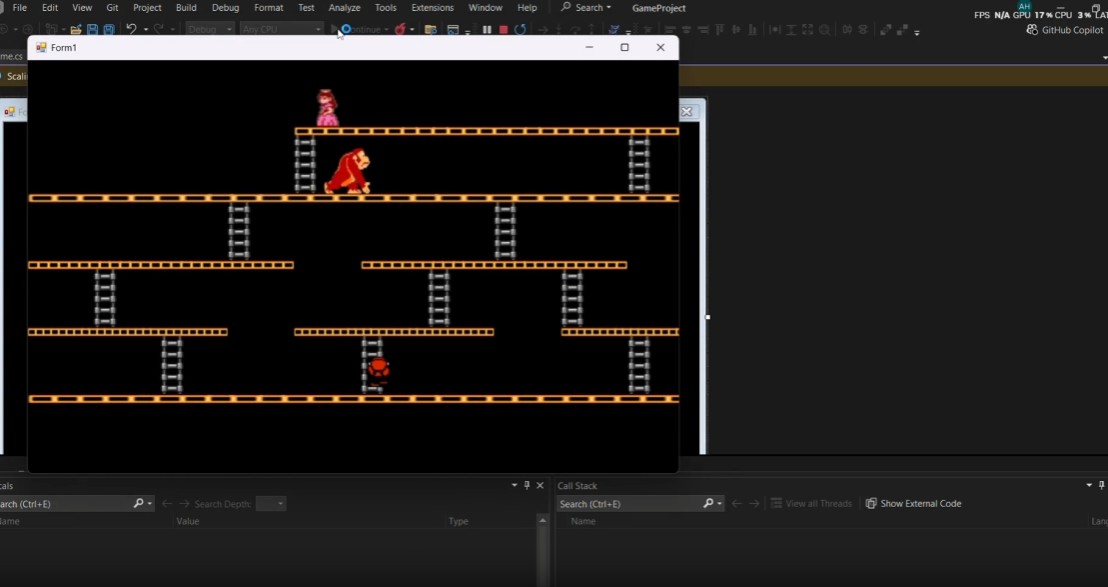Click the Save All toolbar icon
The width and height of the screenshot is (1108, 587).
coord(109,30)
